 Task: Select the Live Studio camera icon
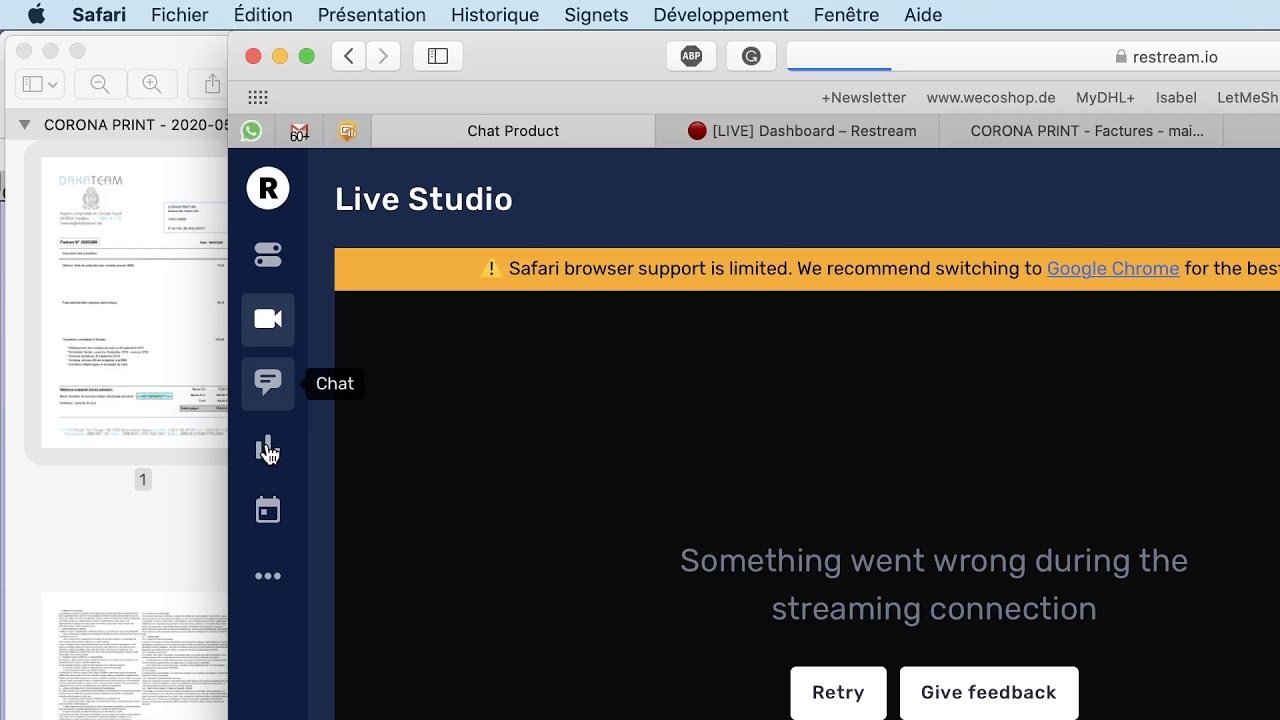268,319
